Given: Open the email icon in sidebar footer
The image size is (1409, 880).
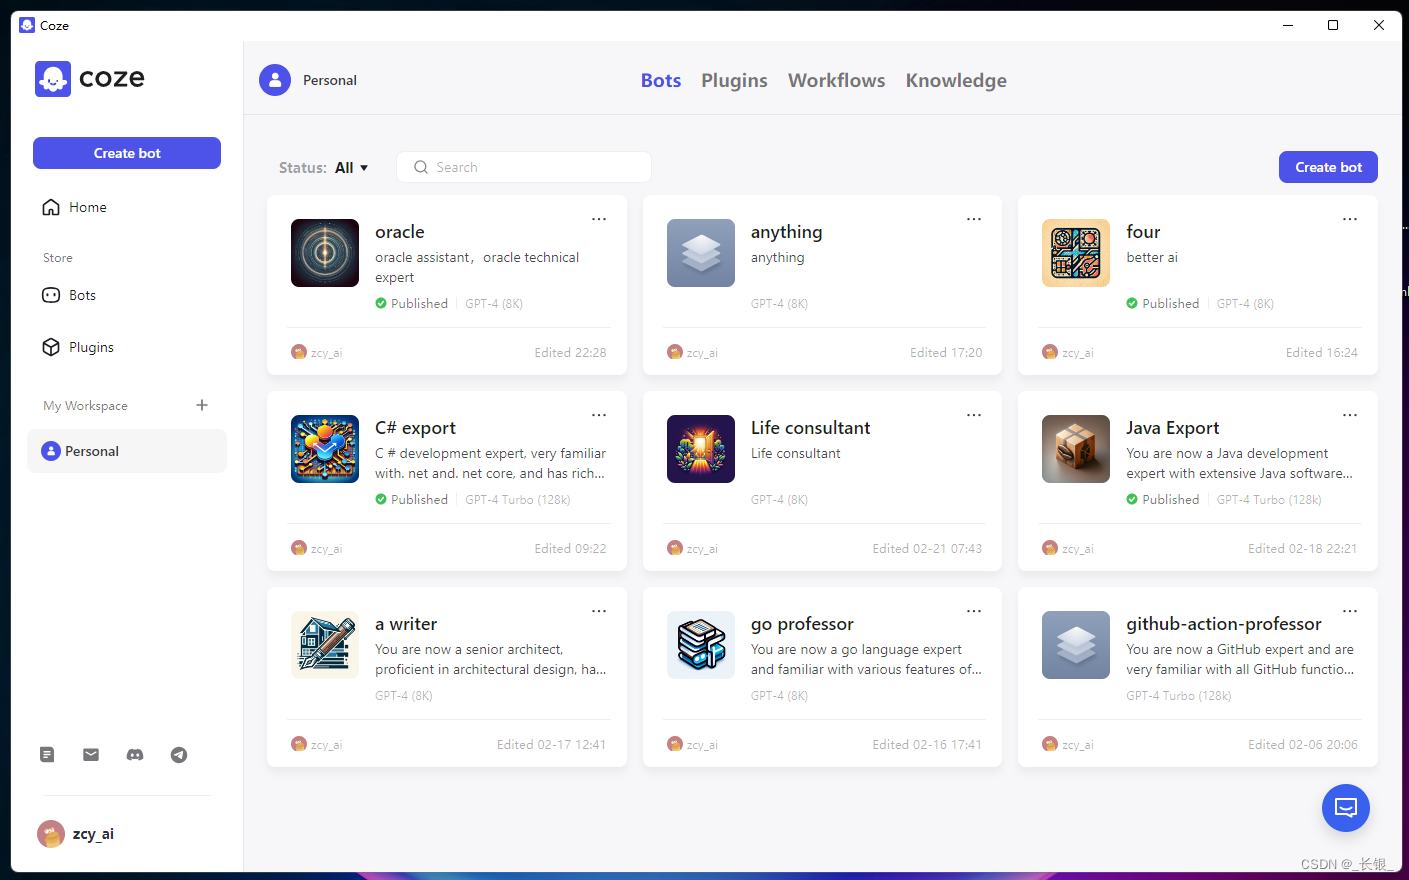Looking at the screenshot, I should coord(91,755).
